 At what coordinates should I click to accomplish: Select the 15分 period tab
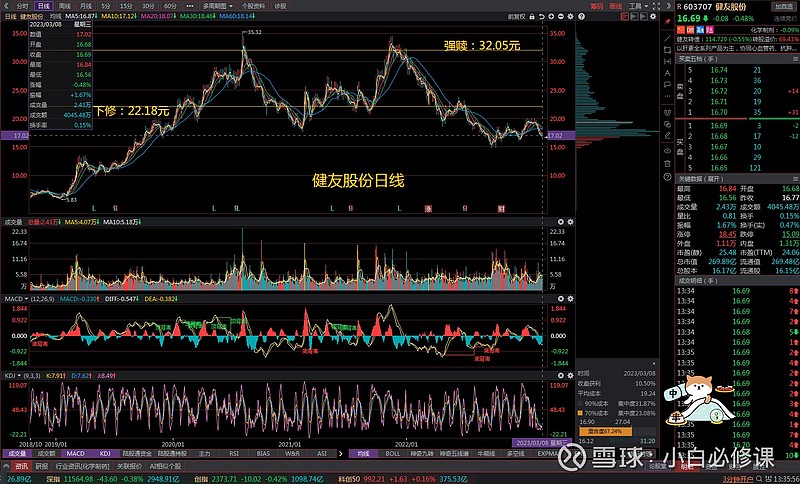point(126,6)
